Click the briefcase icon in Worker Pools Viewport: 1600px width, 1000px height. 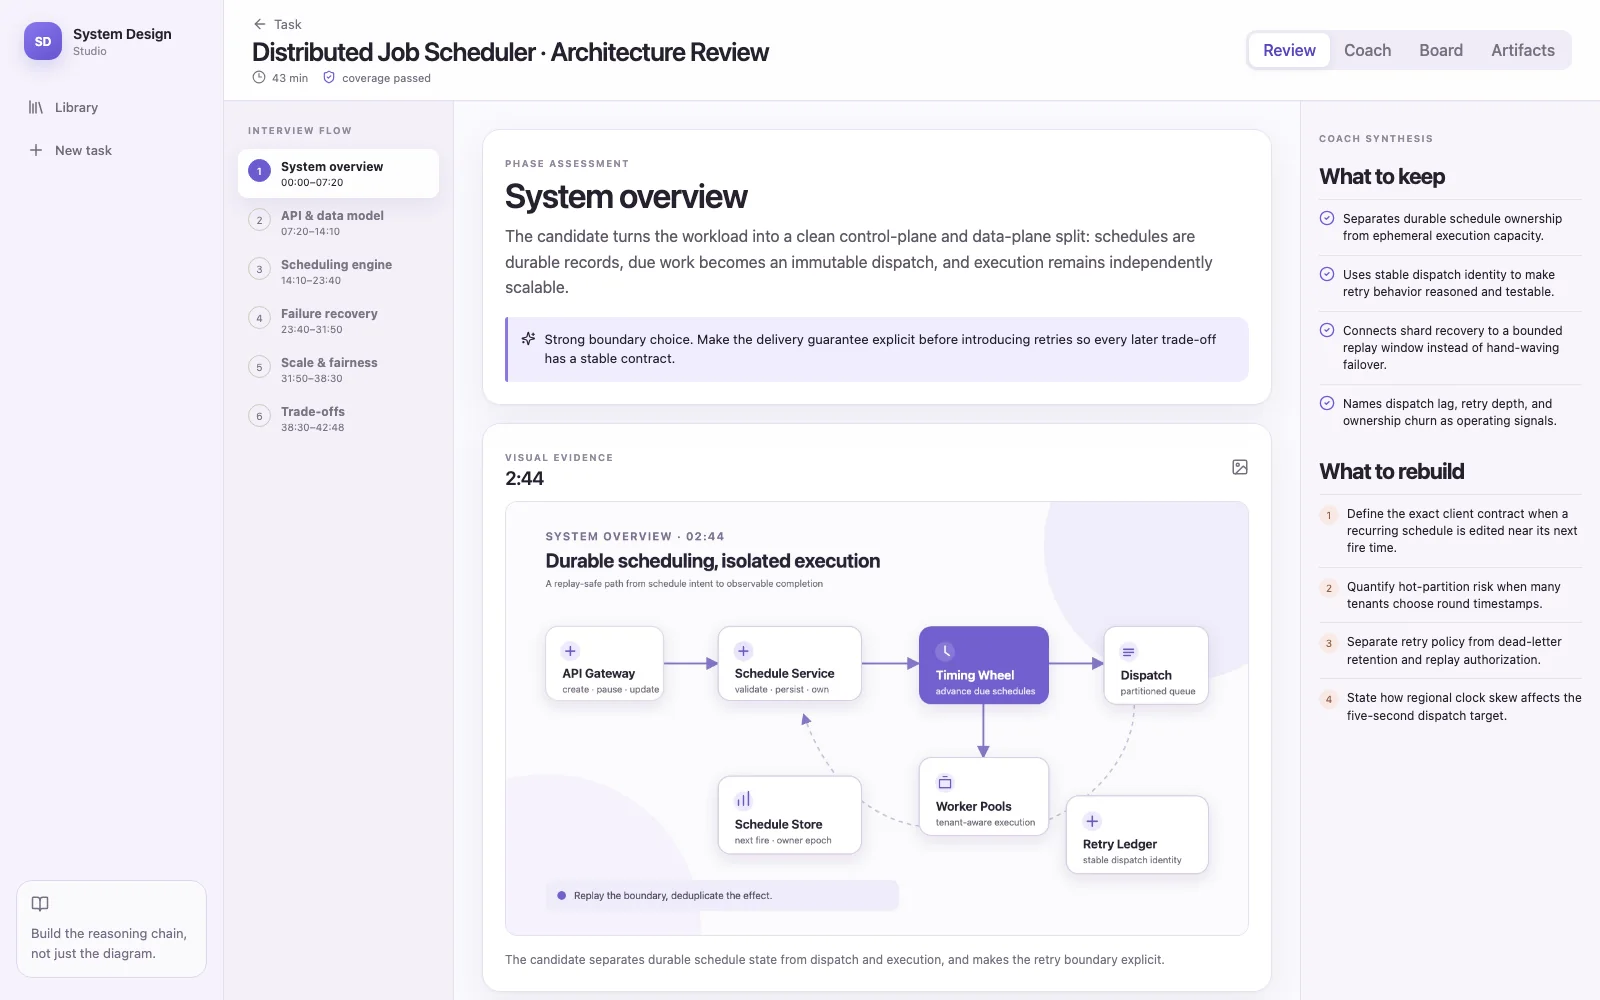point(945,782)
